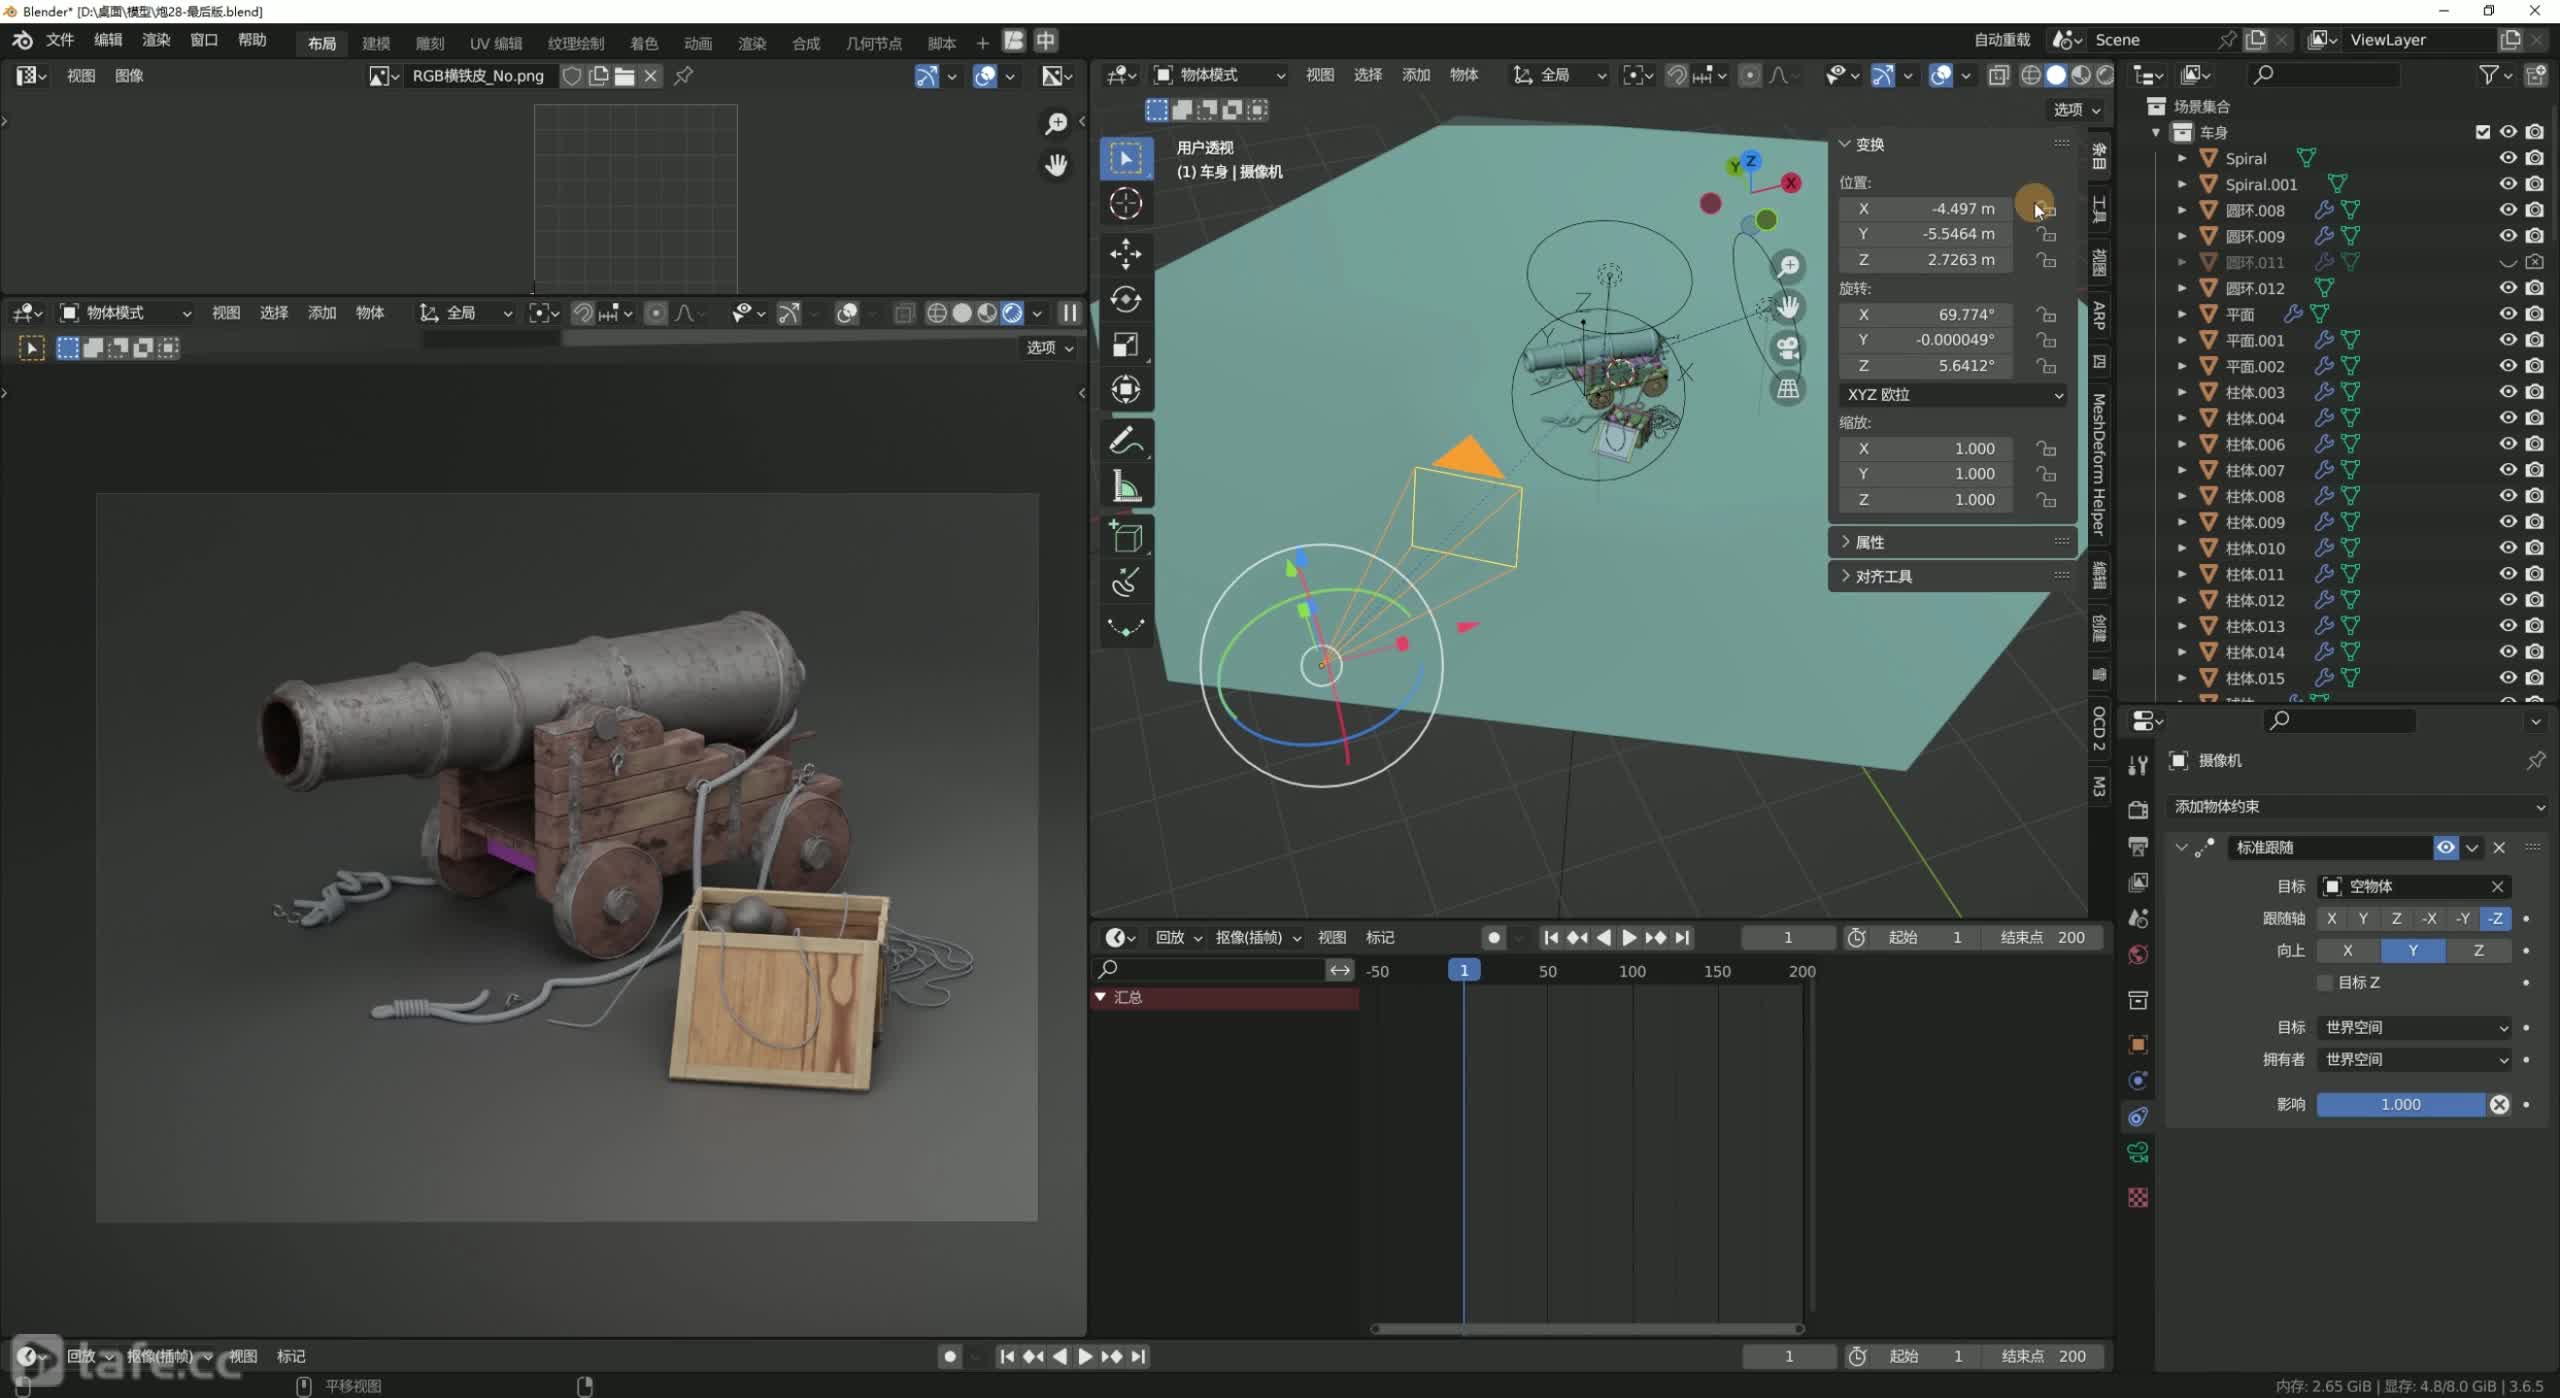Set track axis to -Z

tap(2496, 919)
